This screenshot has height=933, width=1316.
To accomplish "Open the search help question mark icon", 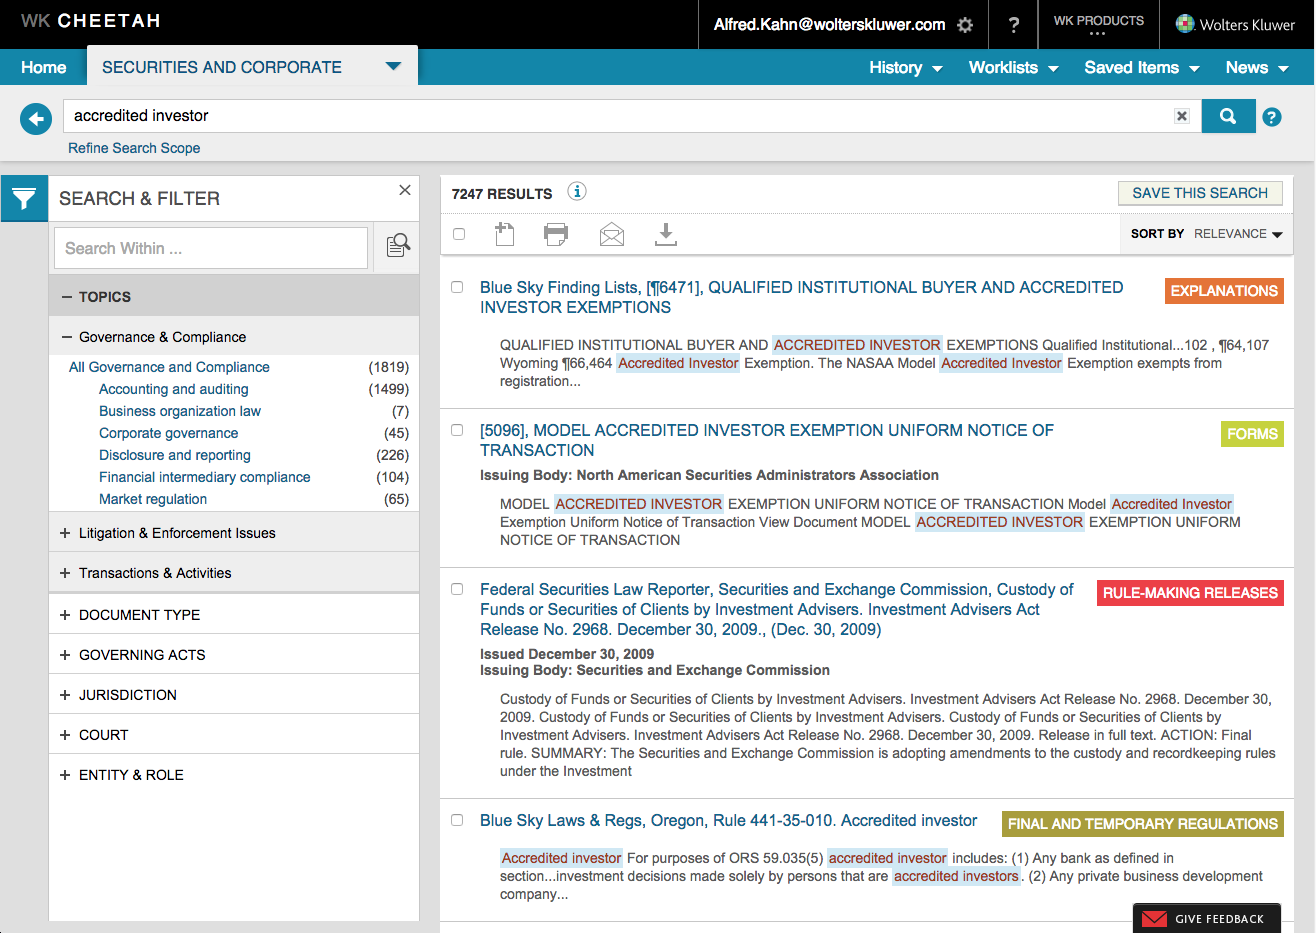I will (1271, 117).
